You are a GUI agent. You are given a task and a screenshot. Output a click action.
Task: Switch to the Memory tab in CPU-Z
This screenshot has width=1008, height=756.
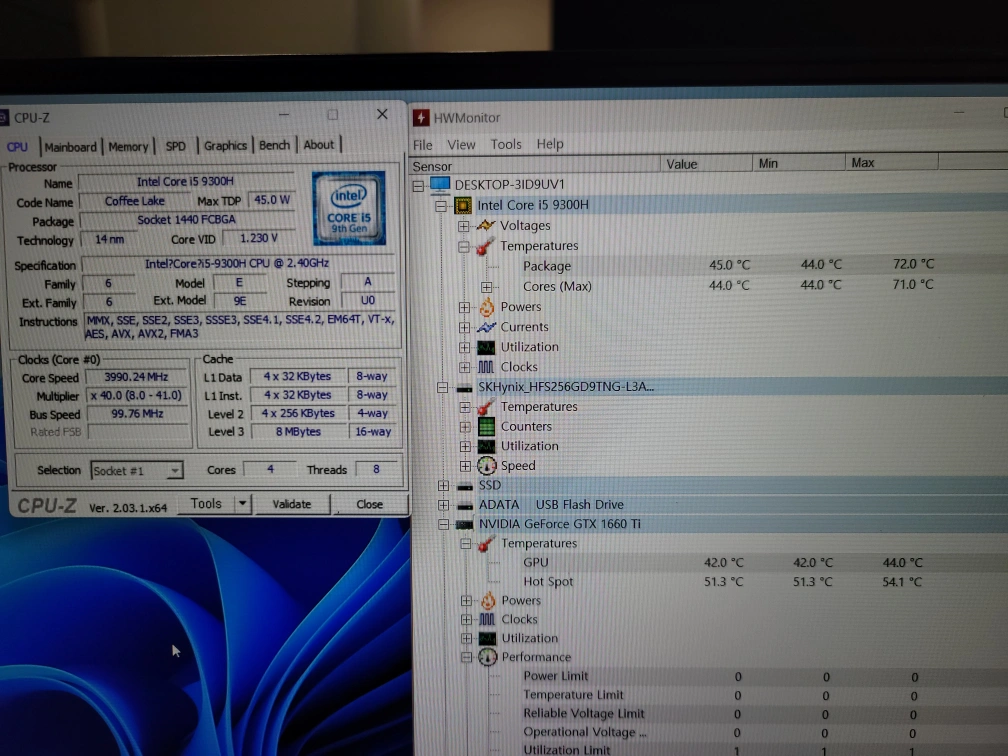pos(128,147)
